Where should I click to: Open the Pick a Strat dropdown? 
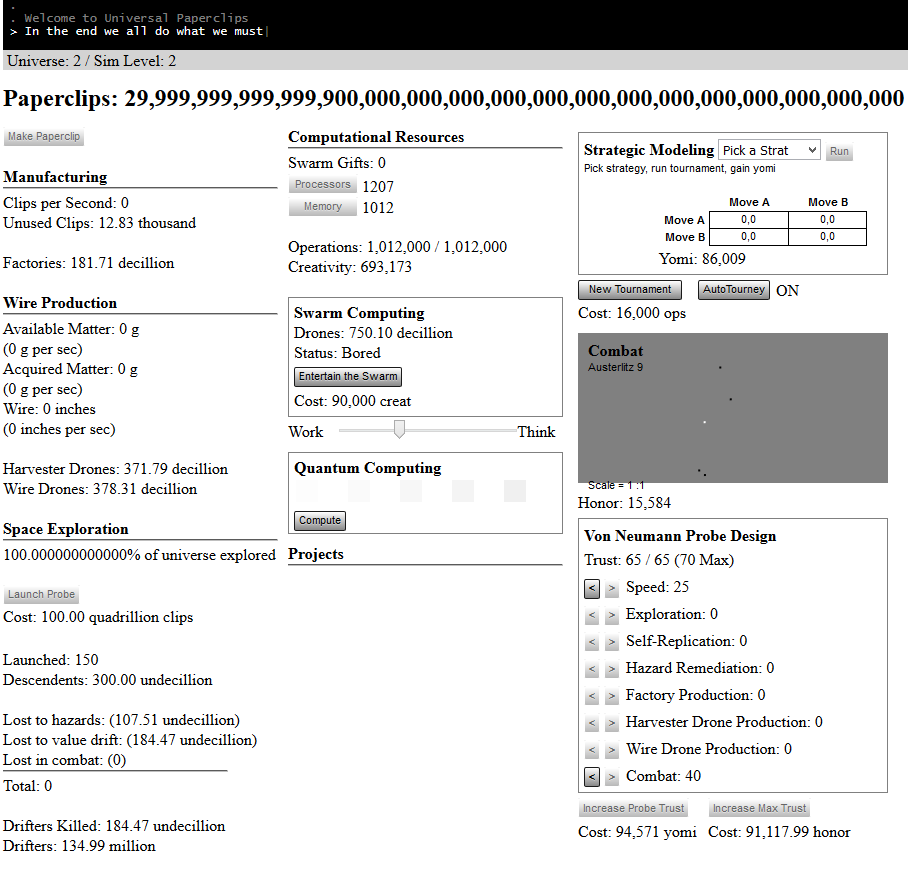[768, 150]
